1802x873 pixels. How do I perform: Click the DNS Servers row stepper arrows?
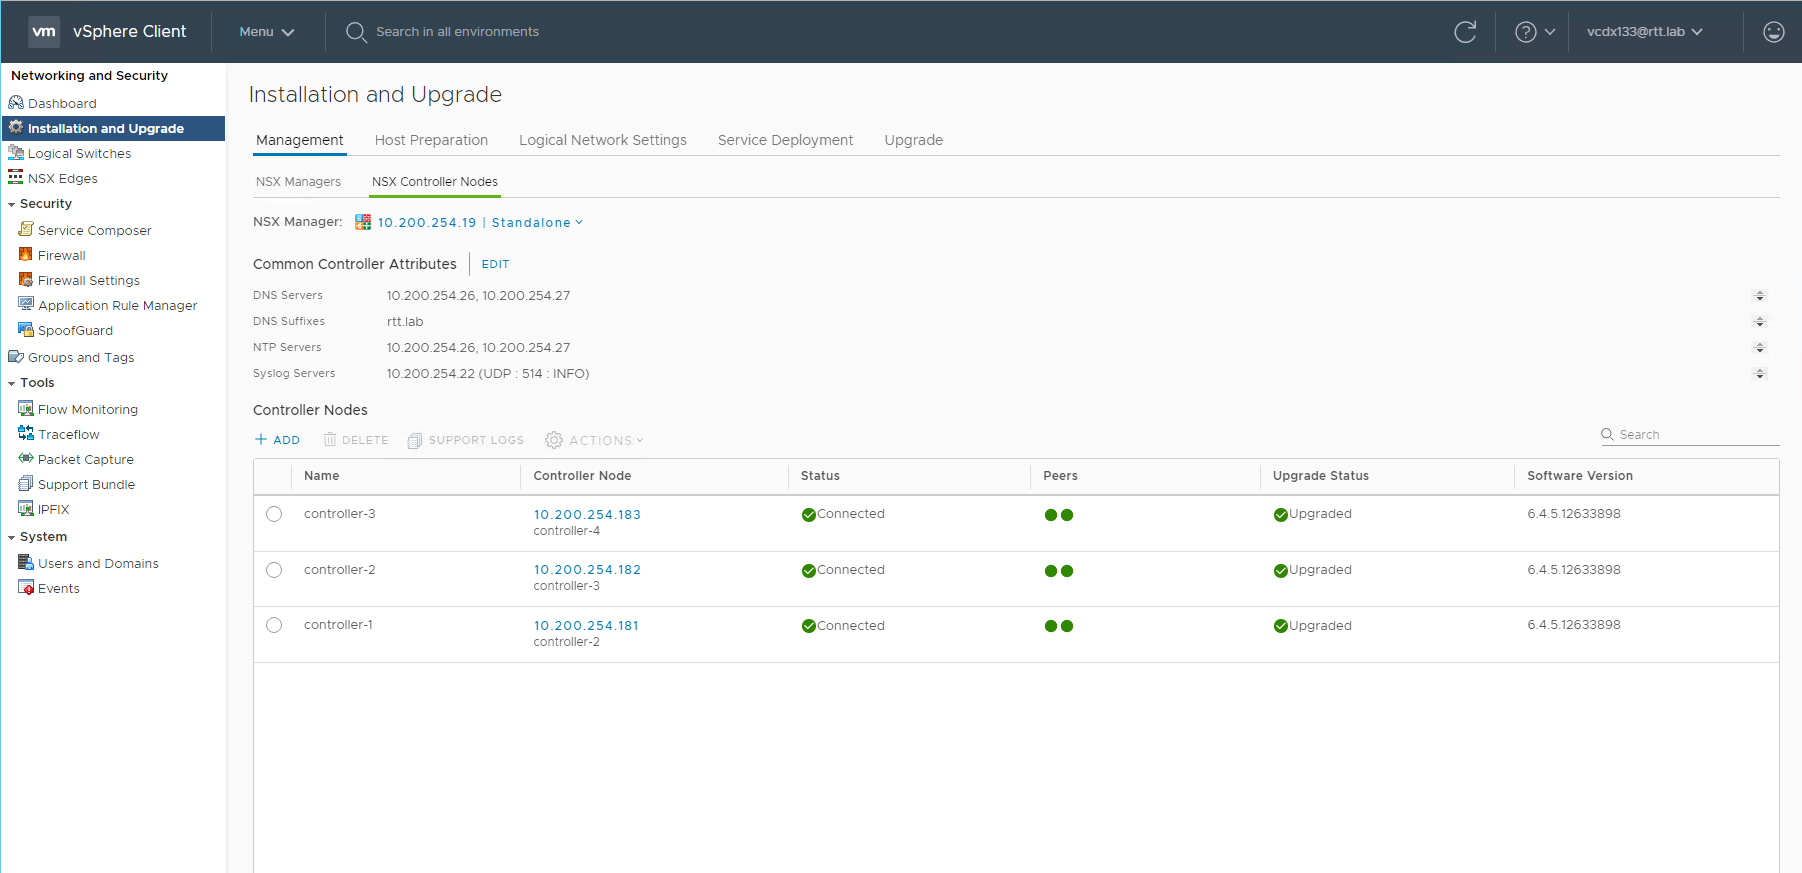pos(1759,296)
